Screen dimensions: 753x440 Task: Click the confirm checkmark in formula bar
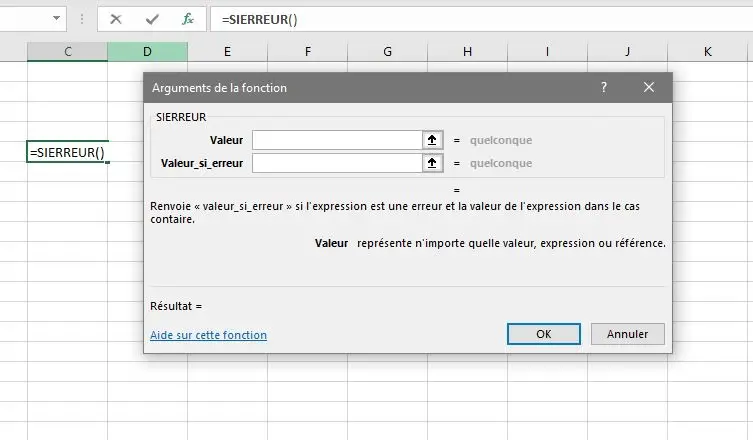click(x=152, y=19)
